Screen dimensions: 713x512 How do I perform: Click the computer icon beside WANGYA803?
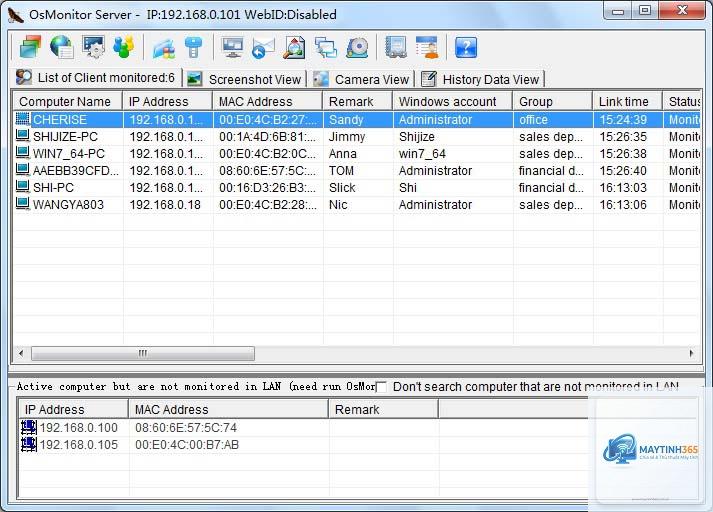[x=22, y=203]
